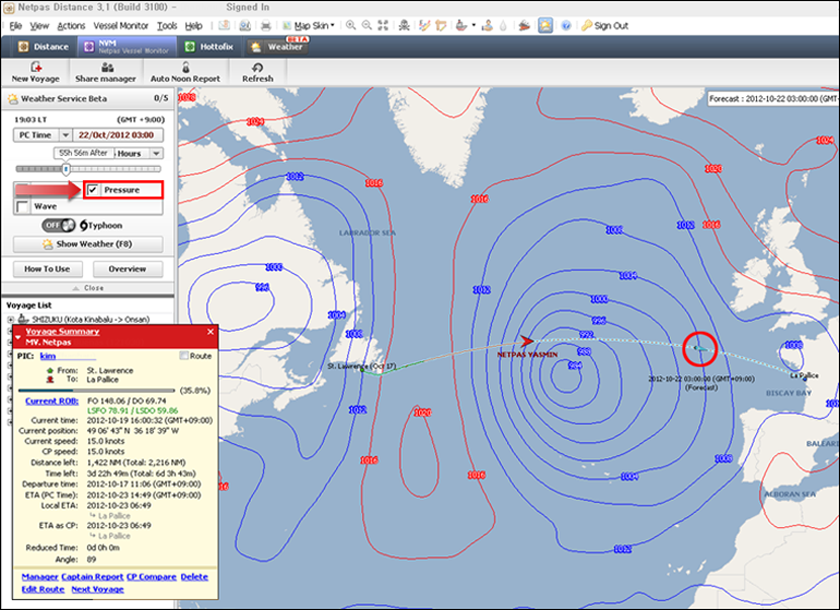This screenshot has height=610, width=840.
Task: Open Share manager from the toolbar
Action: 106,72
